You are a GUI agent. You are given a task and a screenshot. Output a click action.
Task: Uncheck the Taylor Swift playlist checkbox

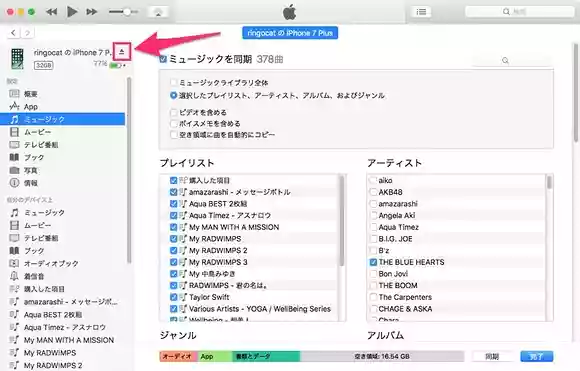(x=173, y=297)
